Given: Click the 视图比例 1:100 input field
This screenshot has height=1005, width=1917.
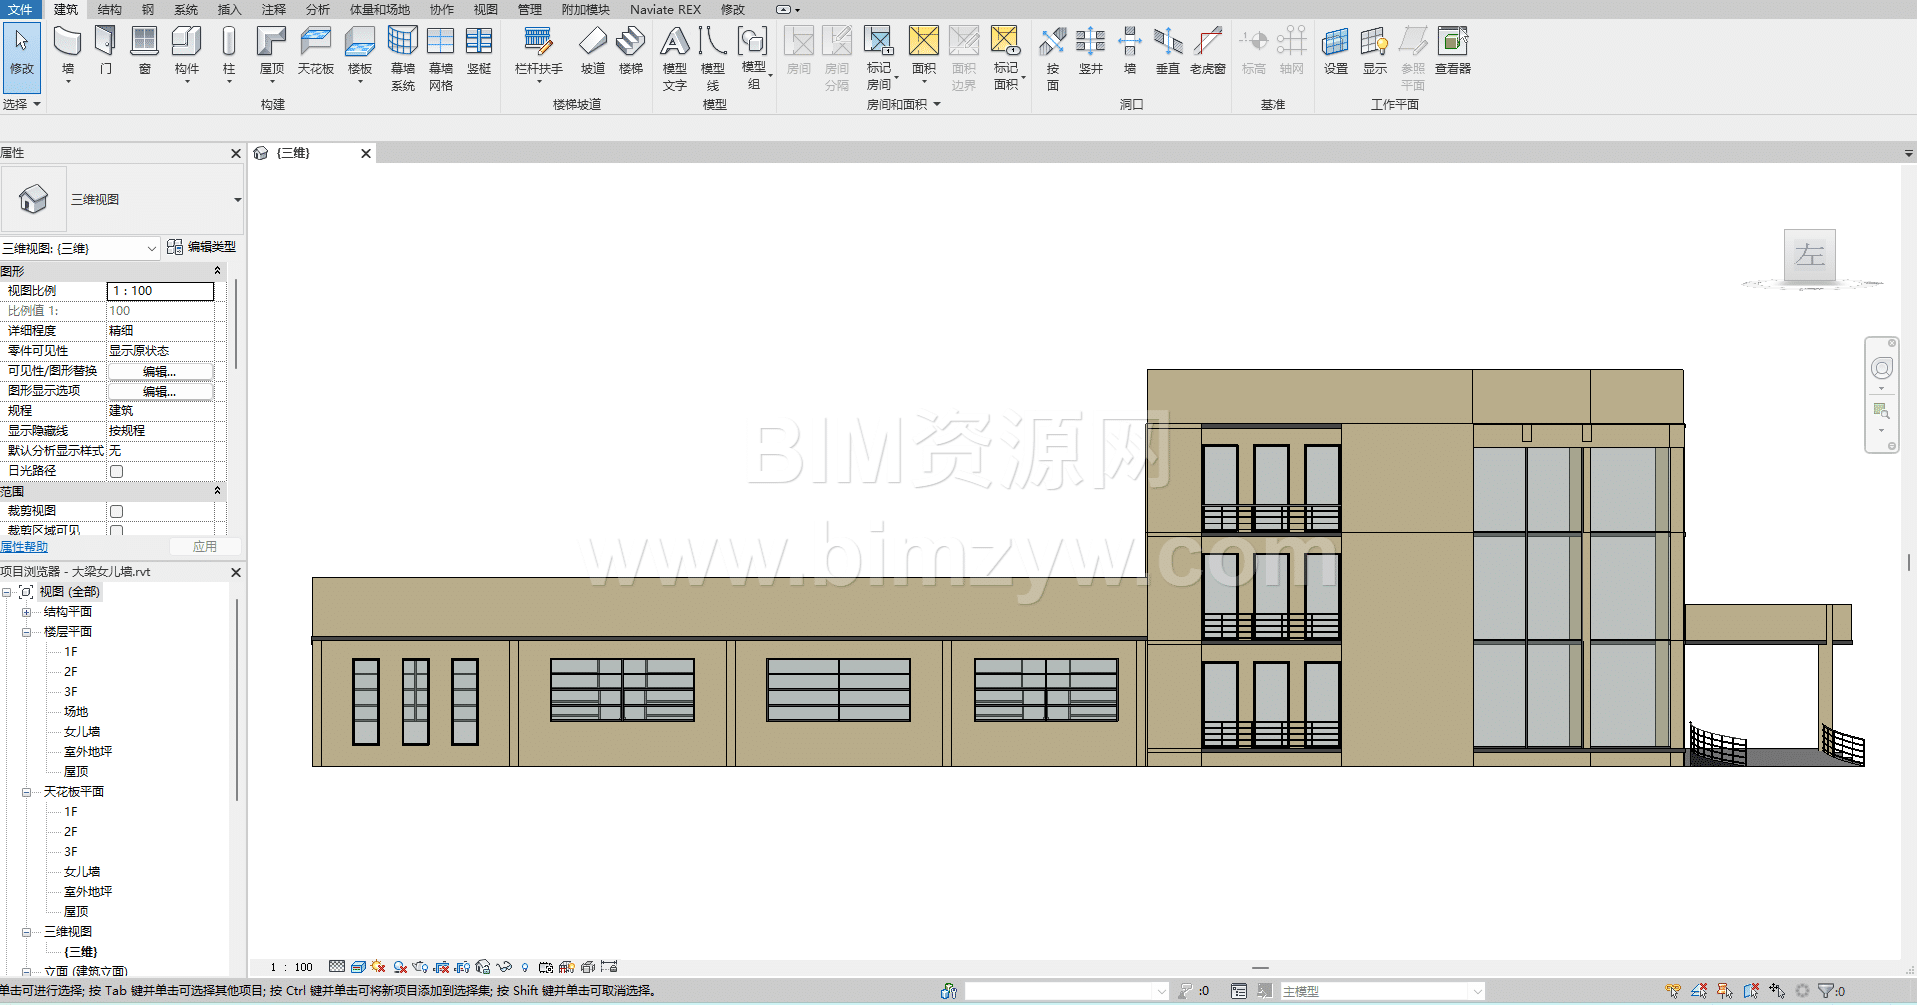Looking at the screenshot, I should pos(160,291).
